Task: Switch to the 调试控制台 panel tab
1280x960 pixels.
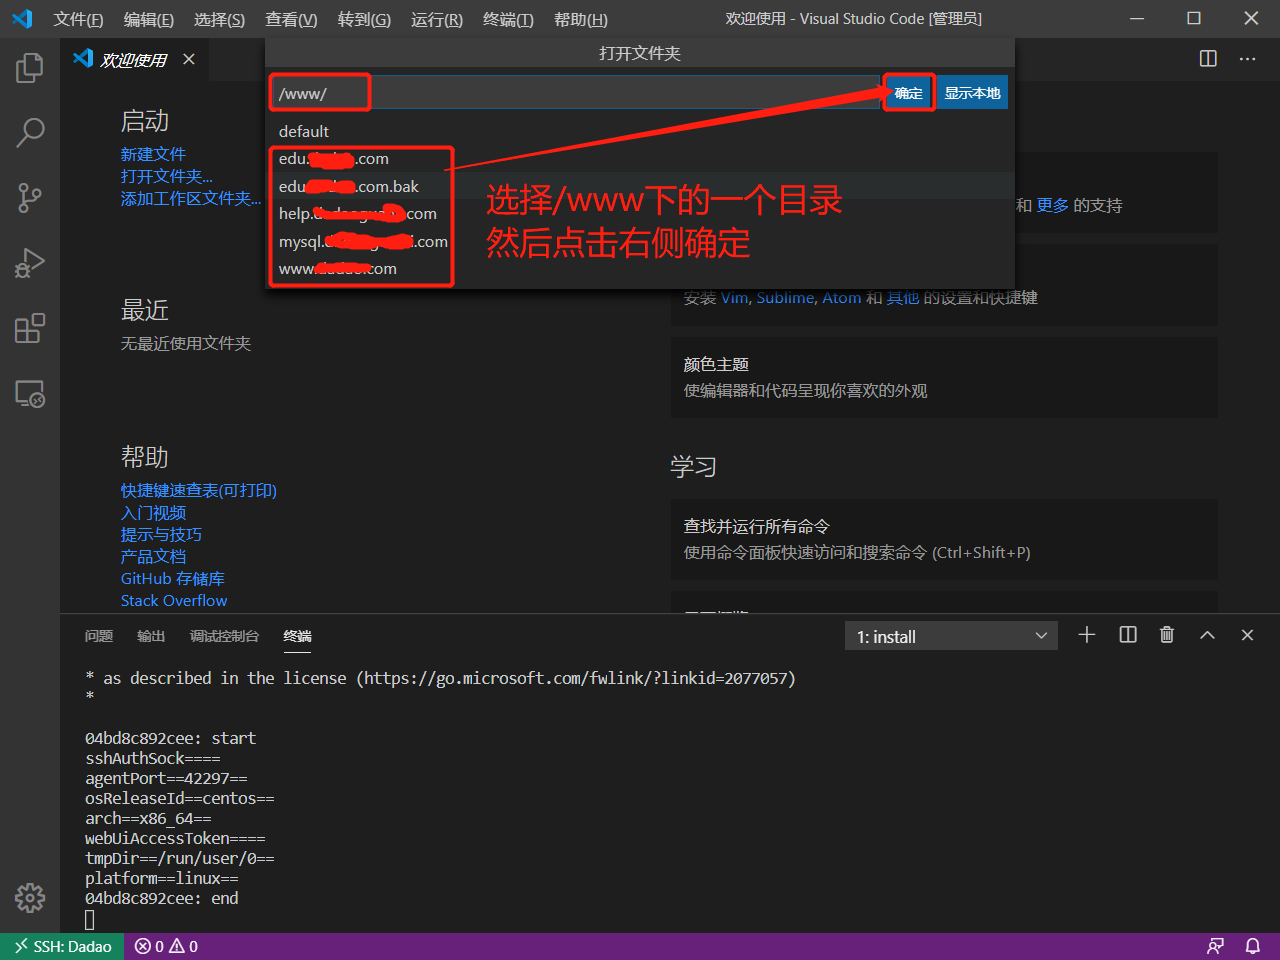Action: click(225, 636)
